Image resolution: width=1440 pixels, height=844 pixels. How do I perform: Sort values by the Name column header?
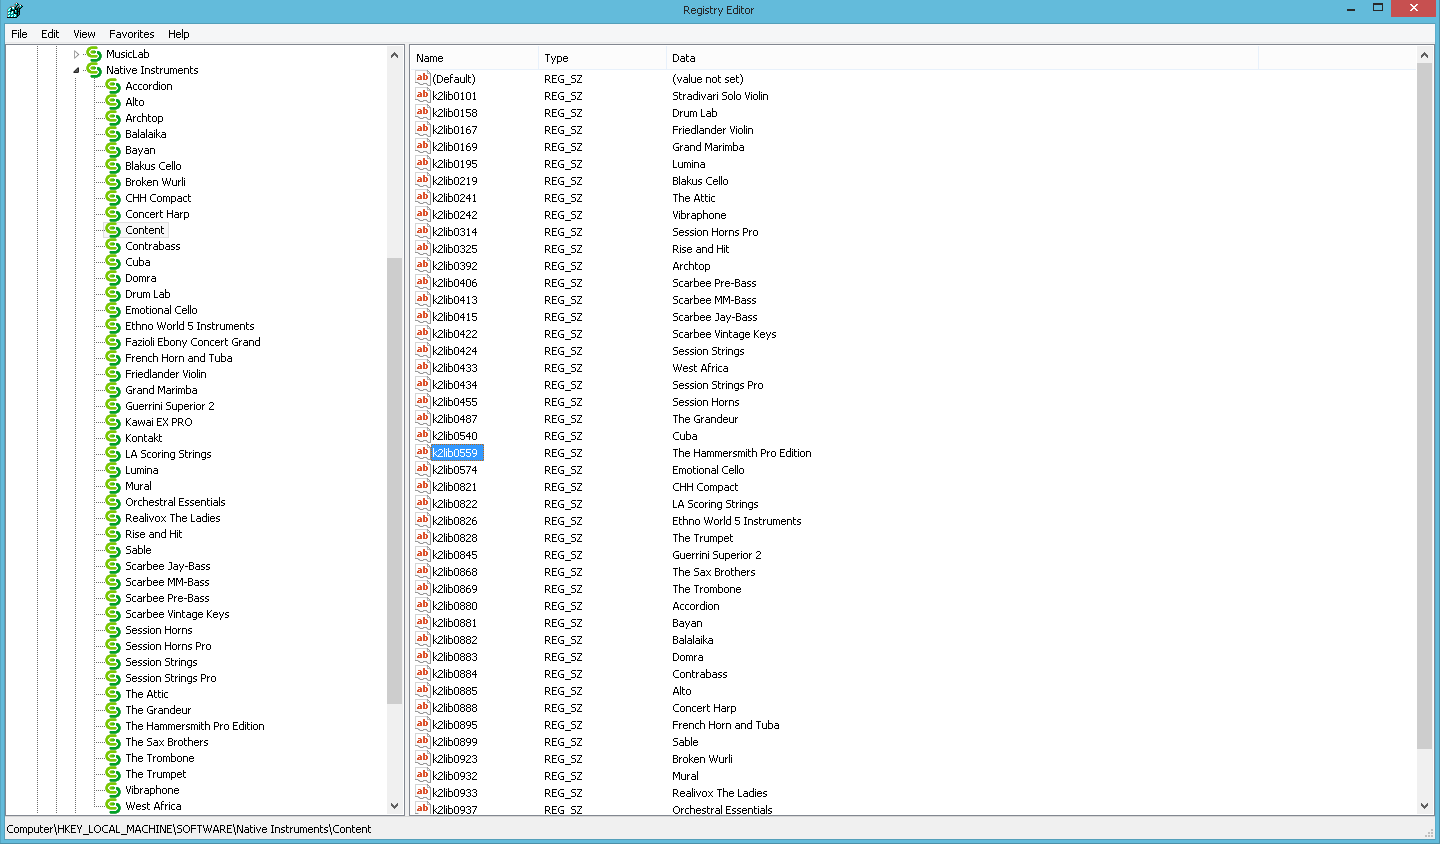(474, 58)
